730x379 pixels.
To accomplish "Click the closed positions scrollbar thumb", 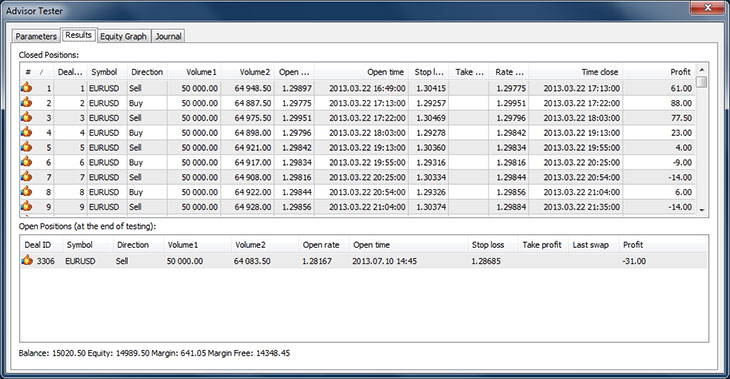I will (702, 82).
